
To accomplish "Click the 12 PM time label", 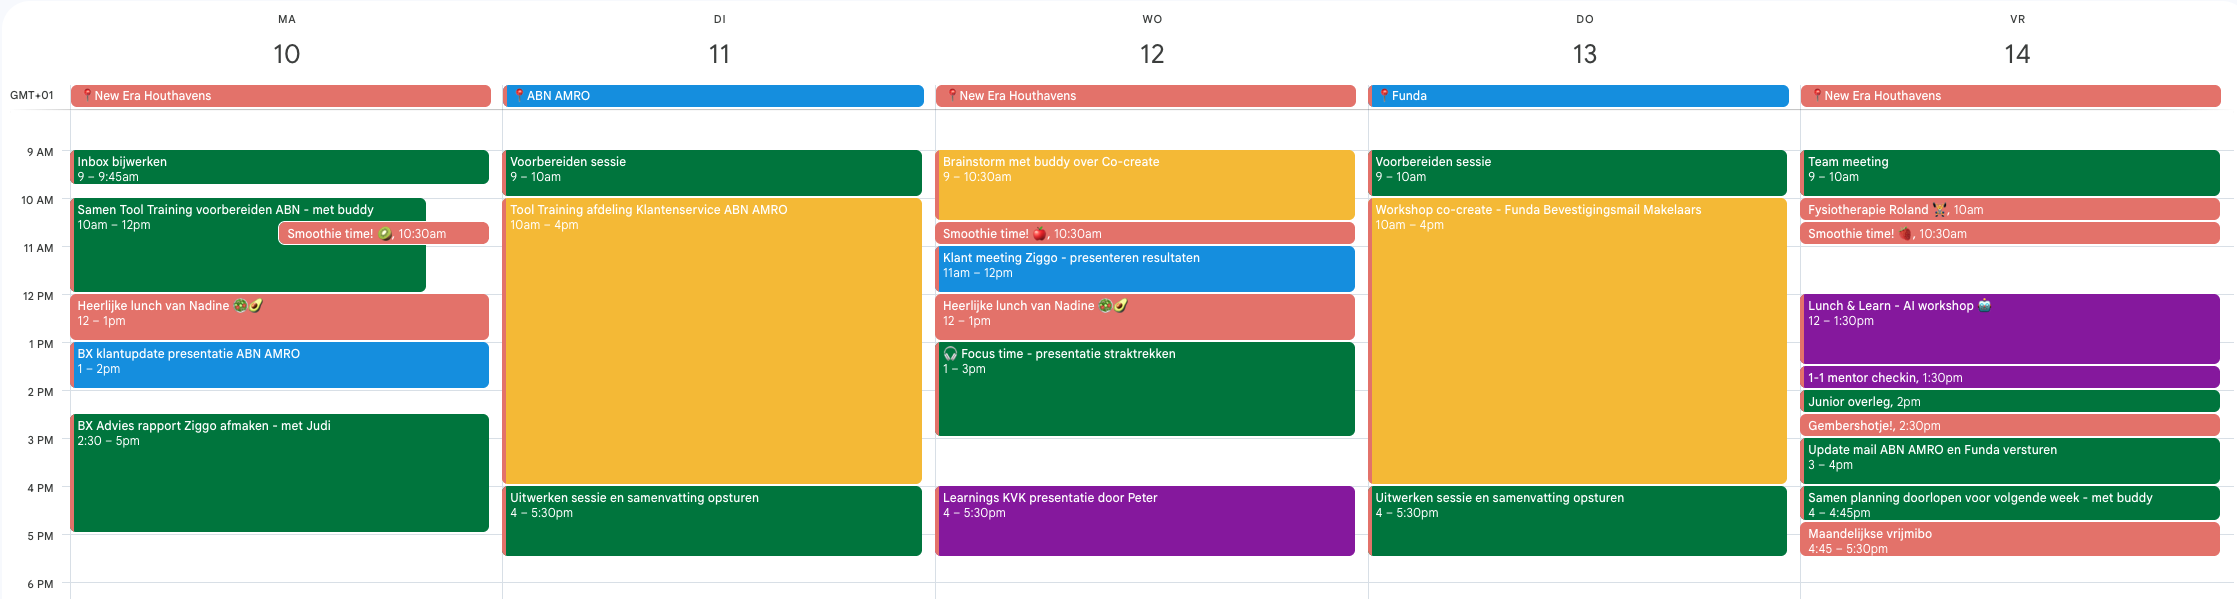I will pos(38,296).
